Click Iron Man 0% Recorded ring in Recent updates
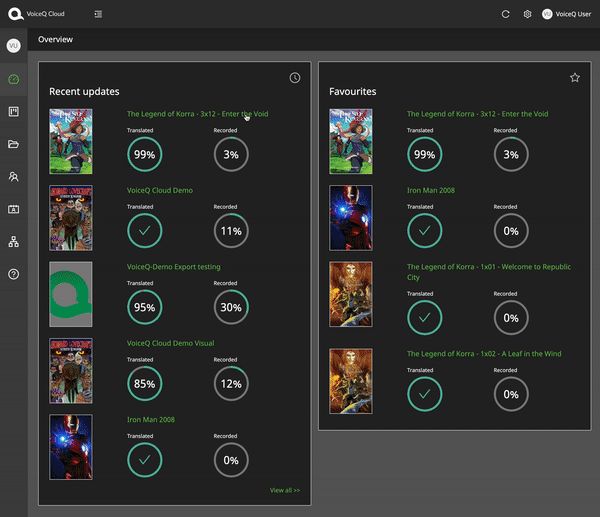 coord(231,460)
